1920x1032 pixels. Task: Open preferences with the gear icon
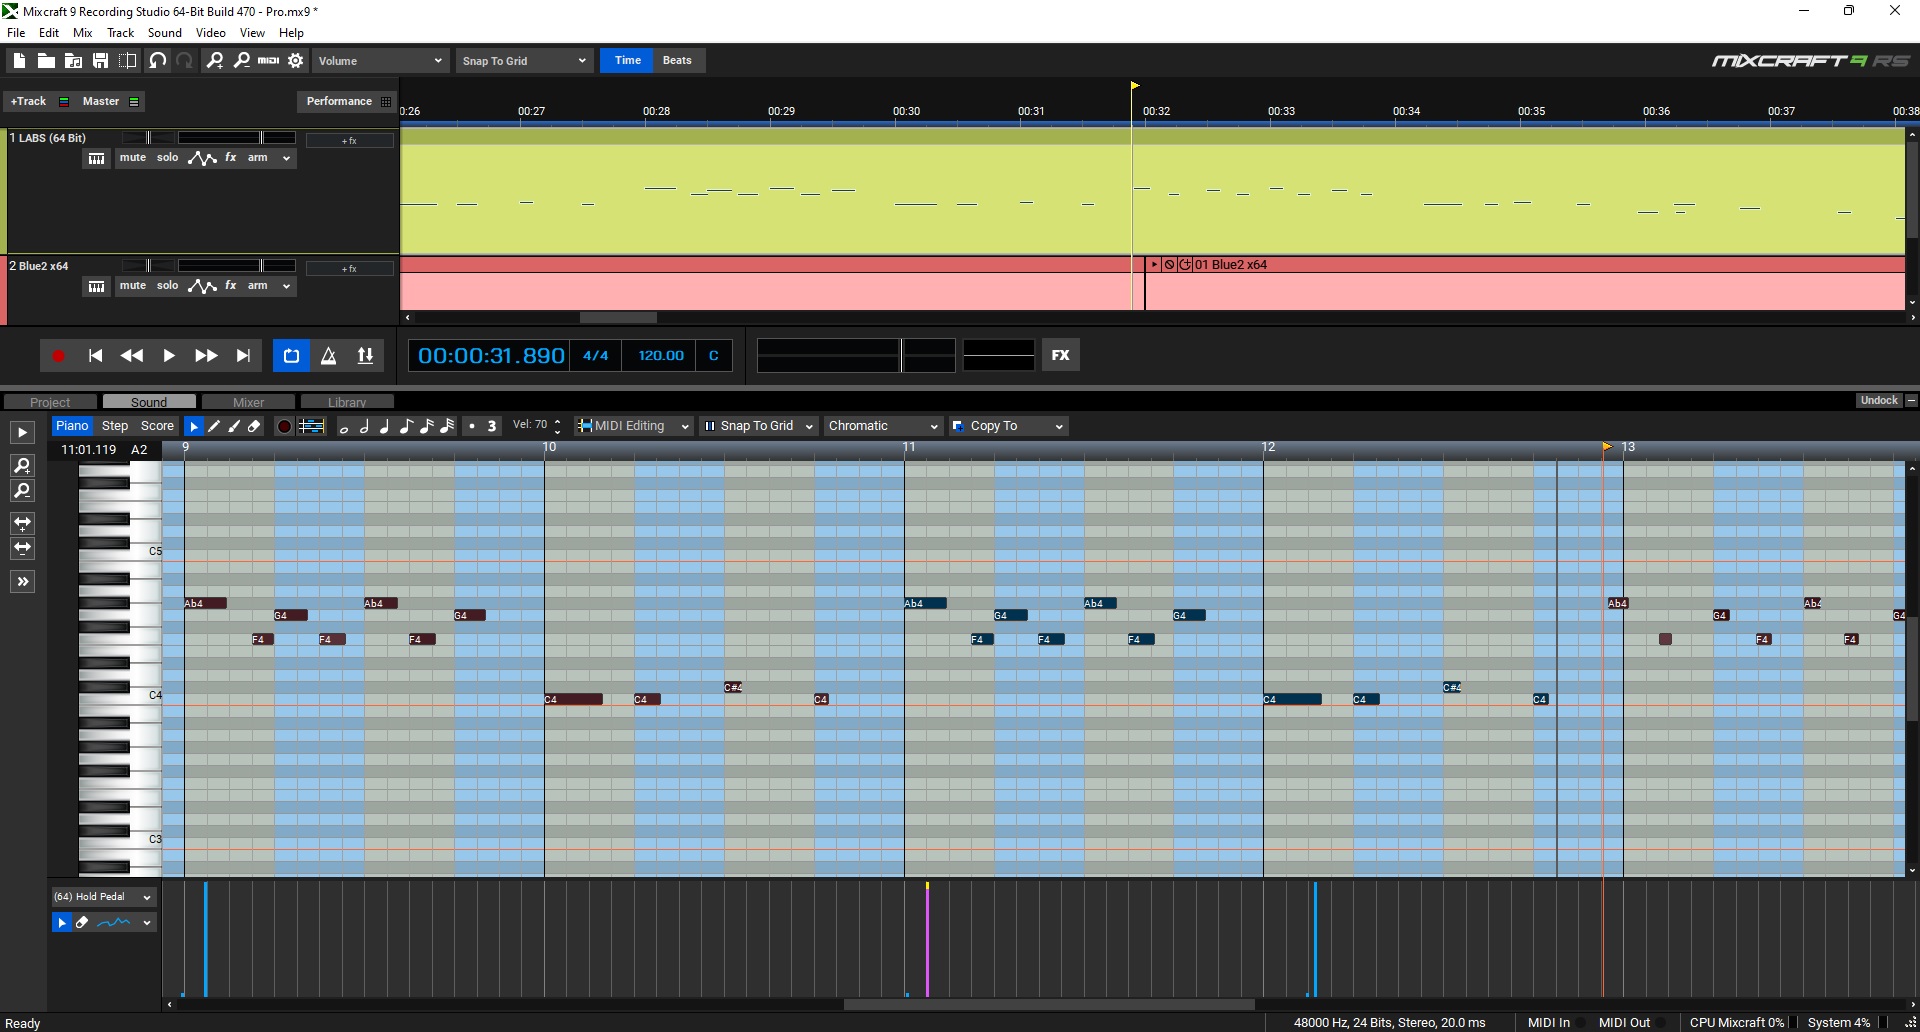[x=296, y=61]
